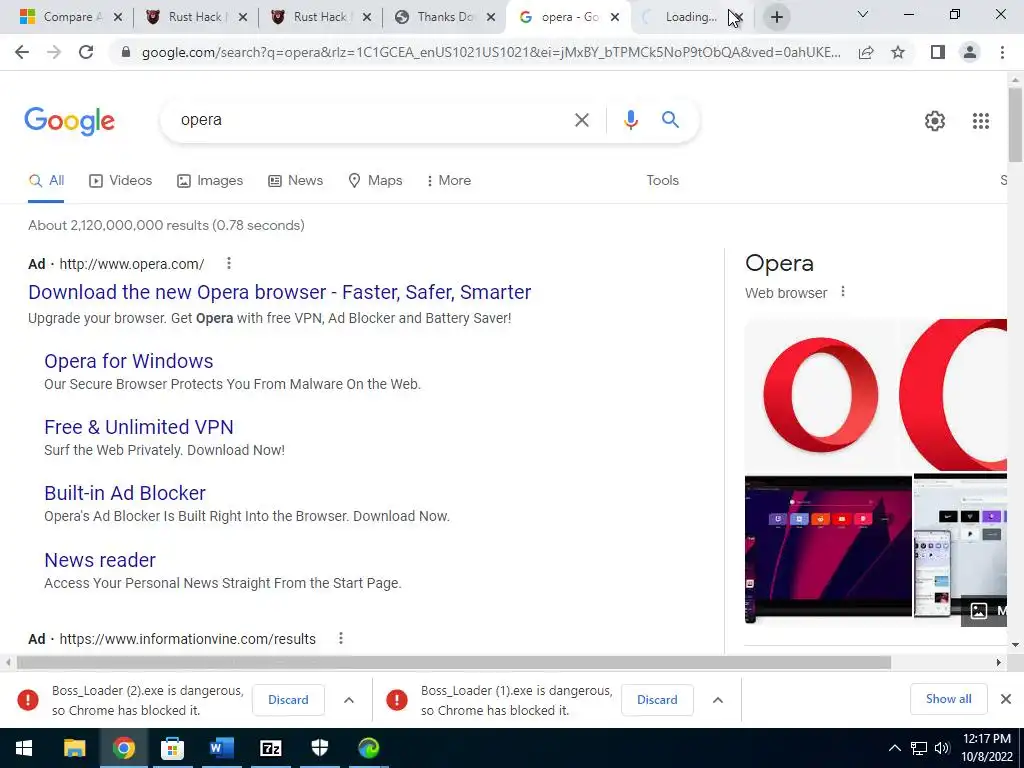Open the Opera browser screenshot thumbnail

829,546
